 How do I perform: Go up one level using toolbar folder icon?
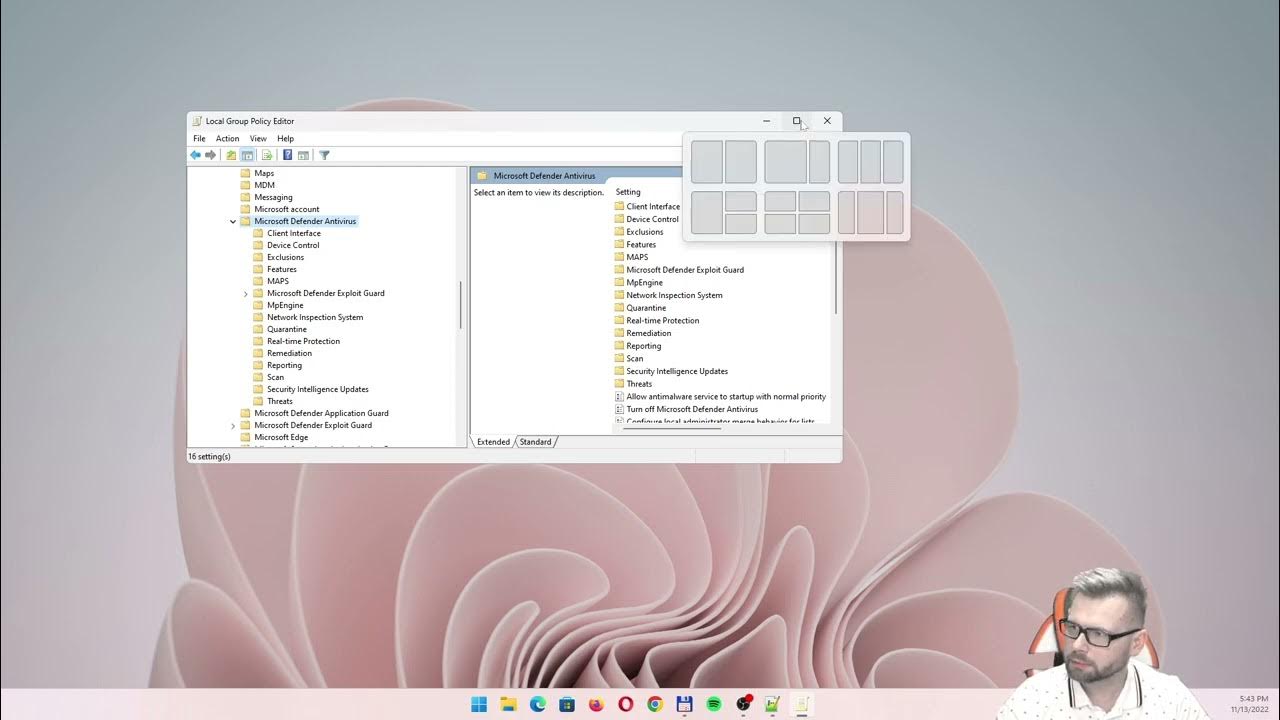pos(231,155)
